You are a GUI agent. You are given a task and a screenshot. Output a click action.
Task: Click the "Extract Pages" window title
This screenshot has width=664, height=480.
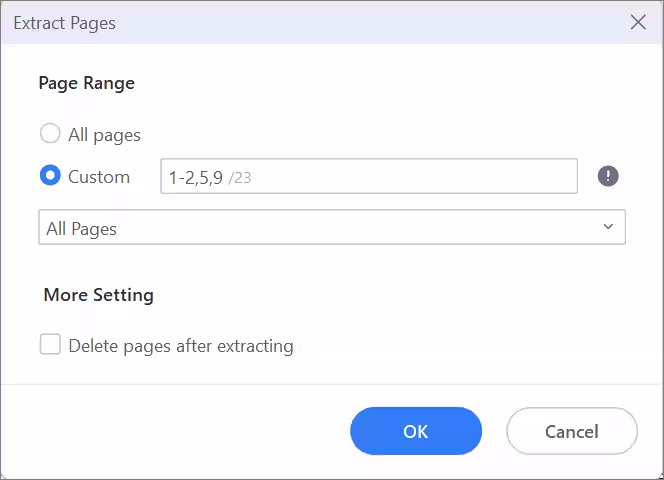click(x=65, y=22)
